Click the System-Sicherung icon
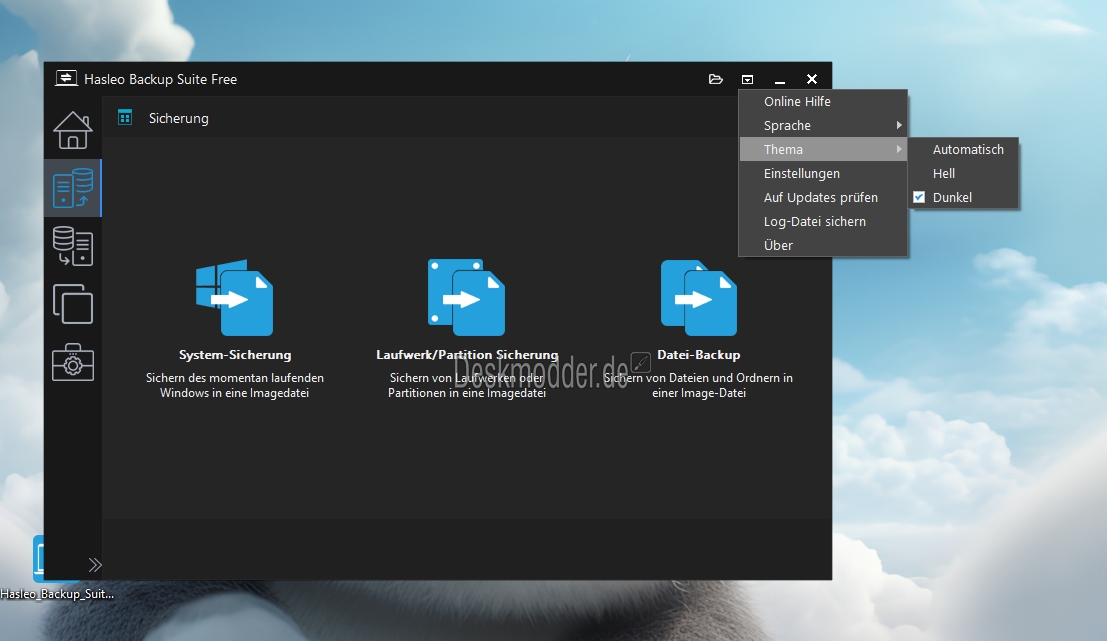This screenshot has height=641, width=1107. point(234,297)
